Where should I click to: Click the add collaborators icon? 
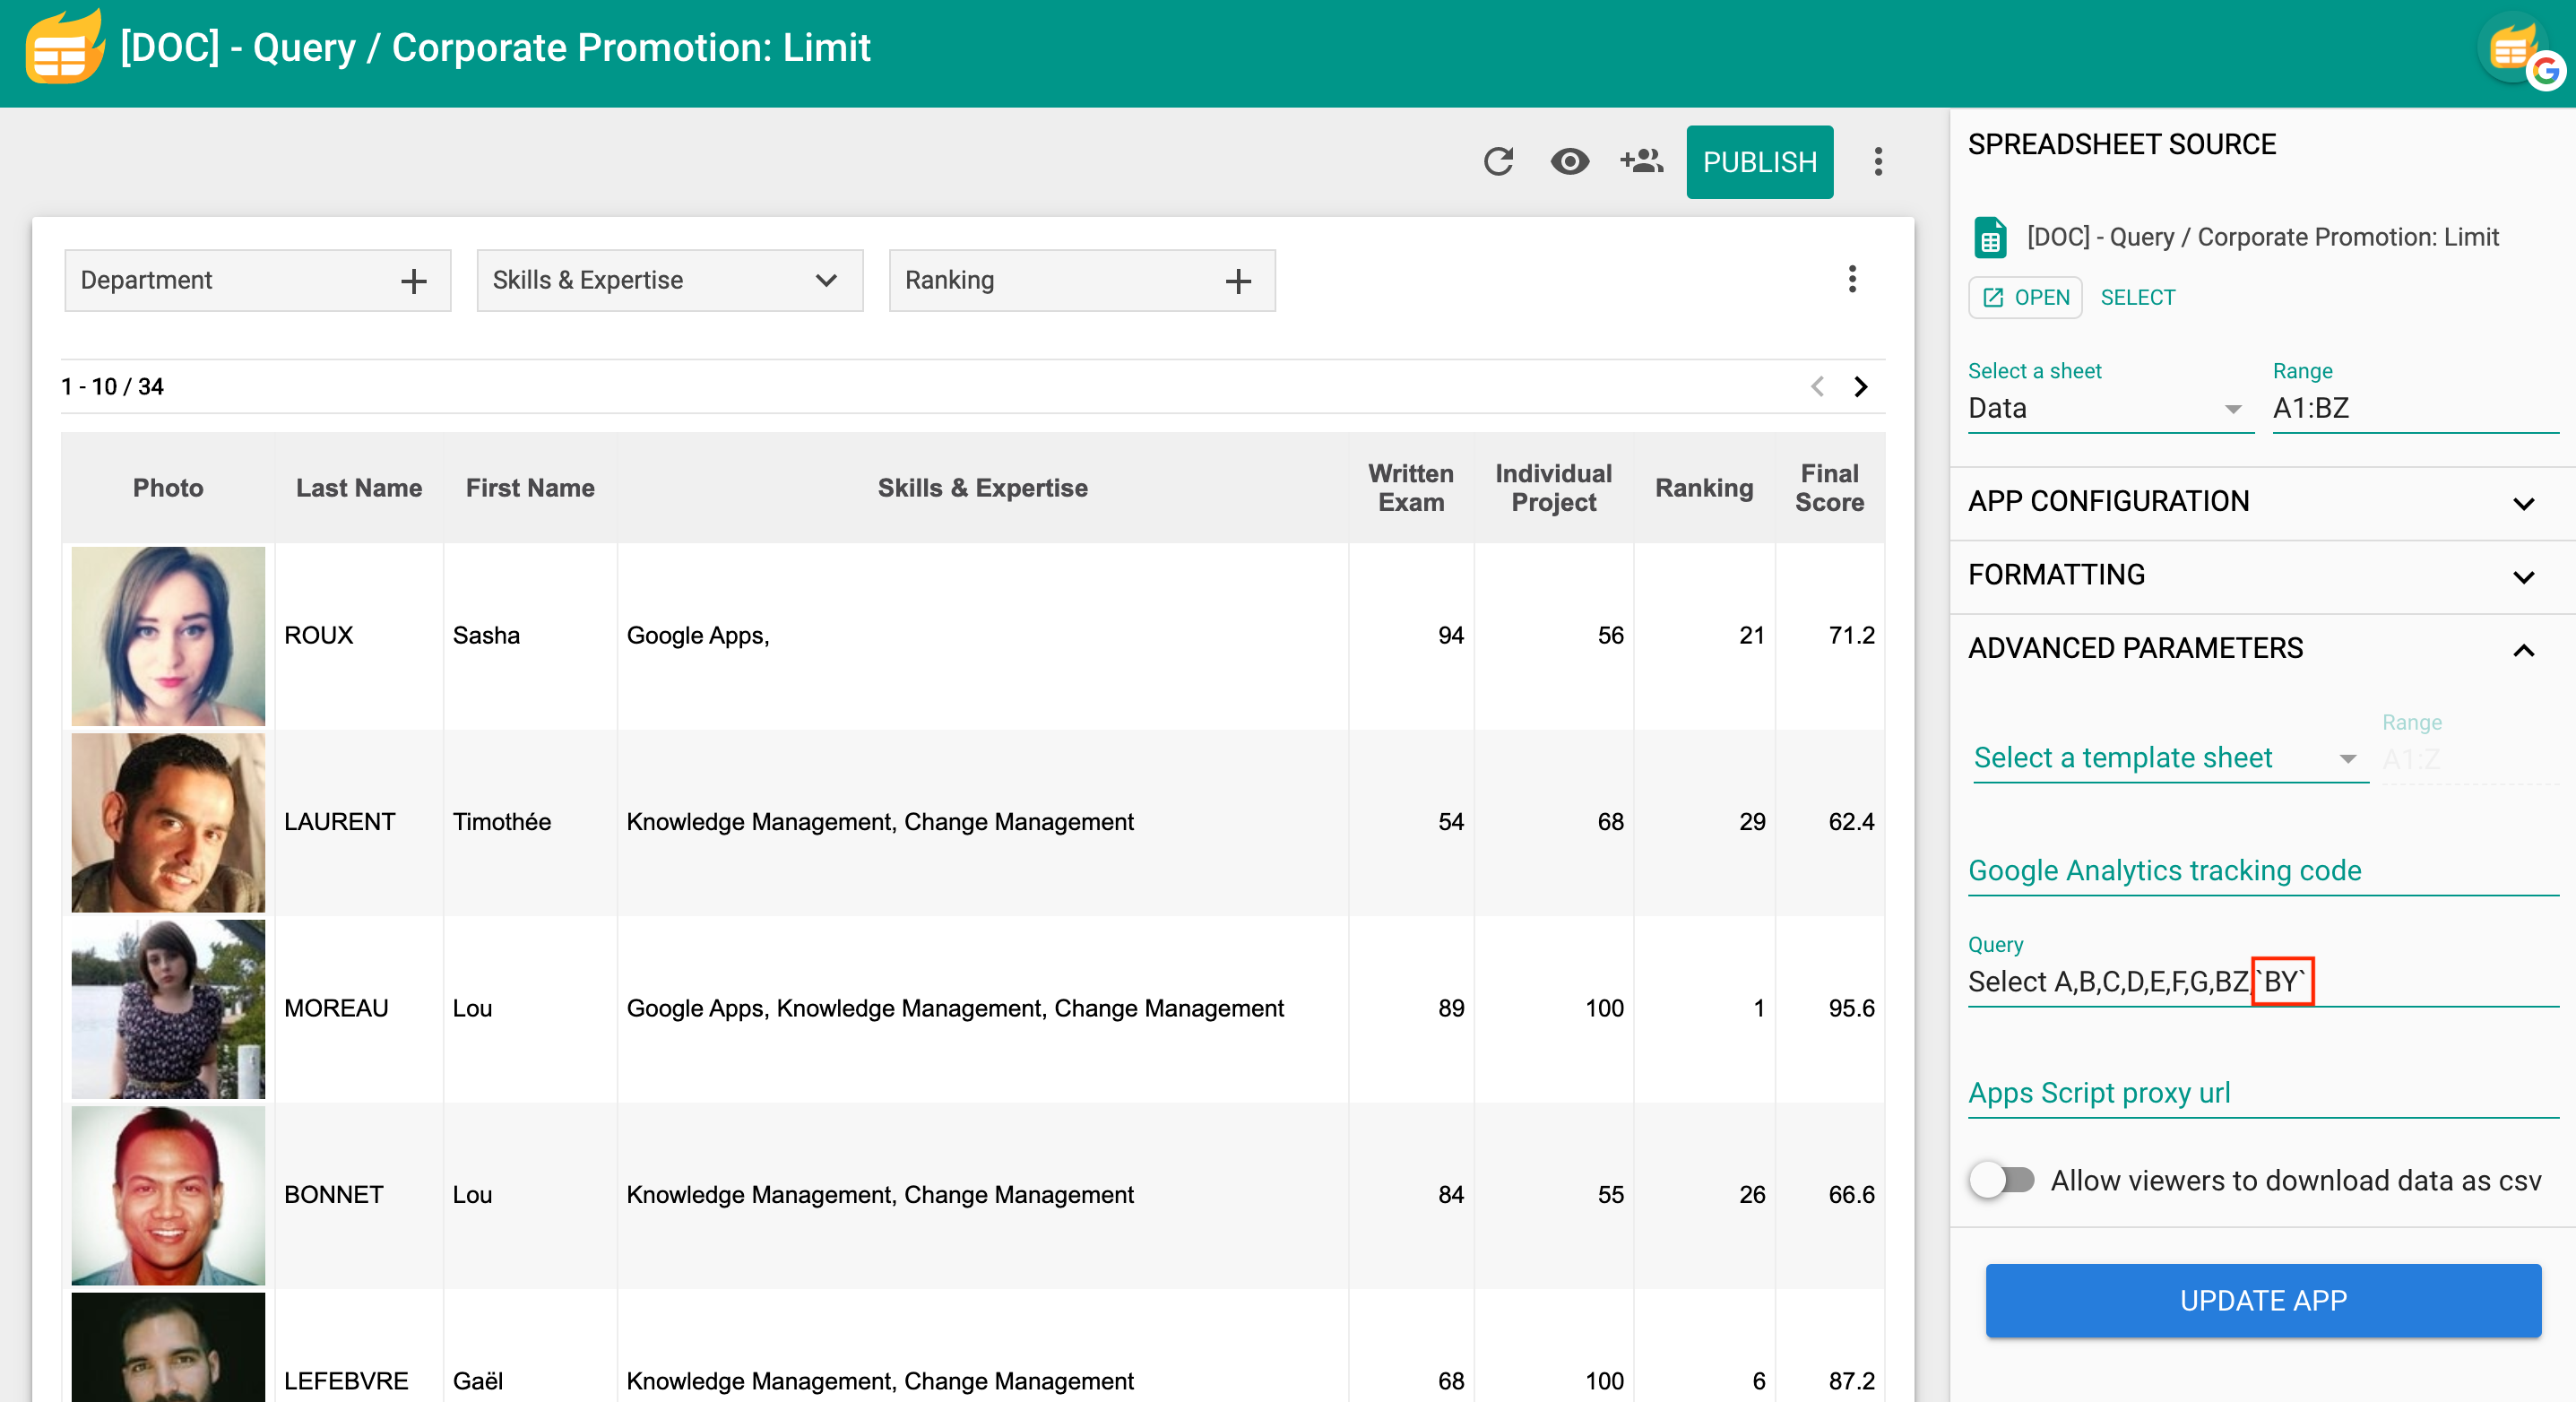point(1641,161)
